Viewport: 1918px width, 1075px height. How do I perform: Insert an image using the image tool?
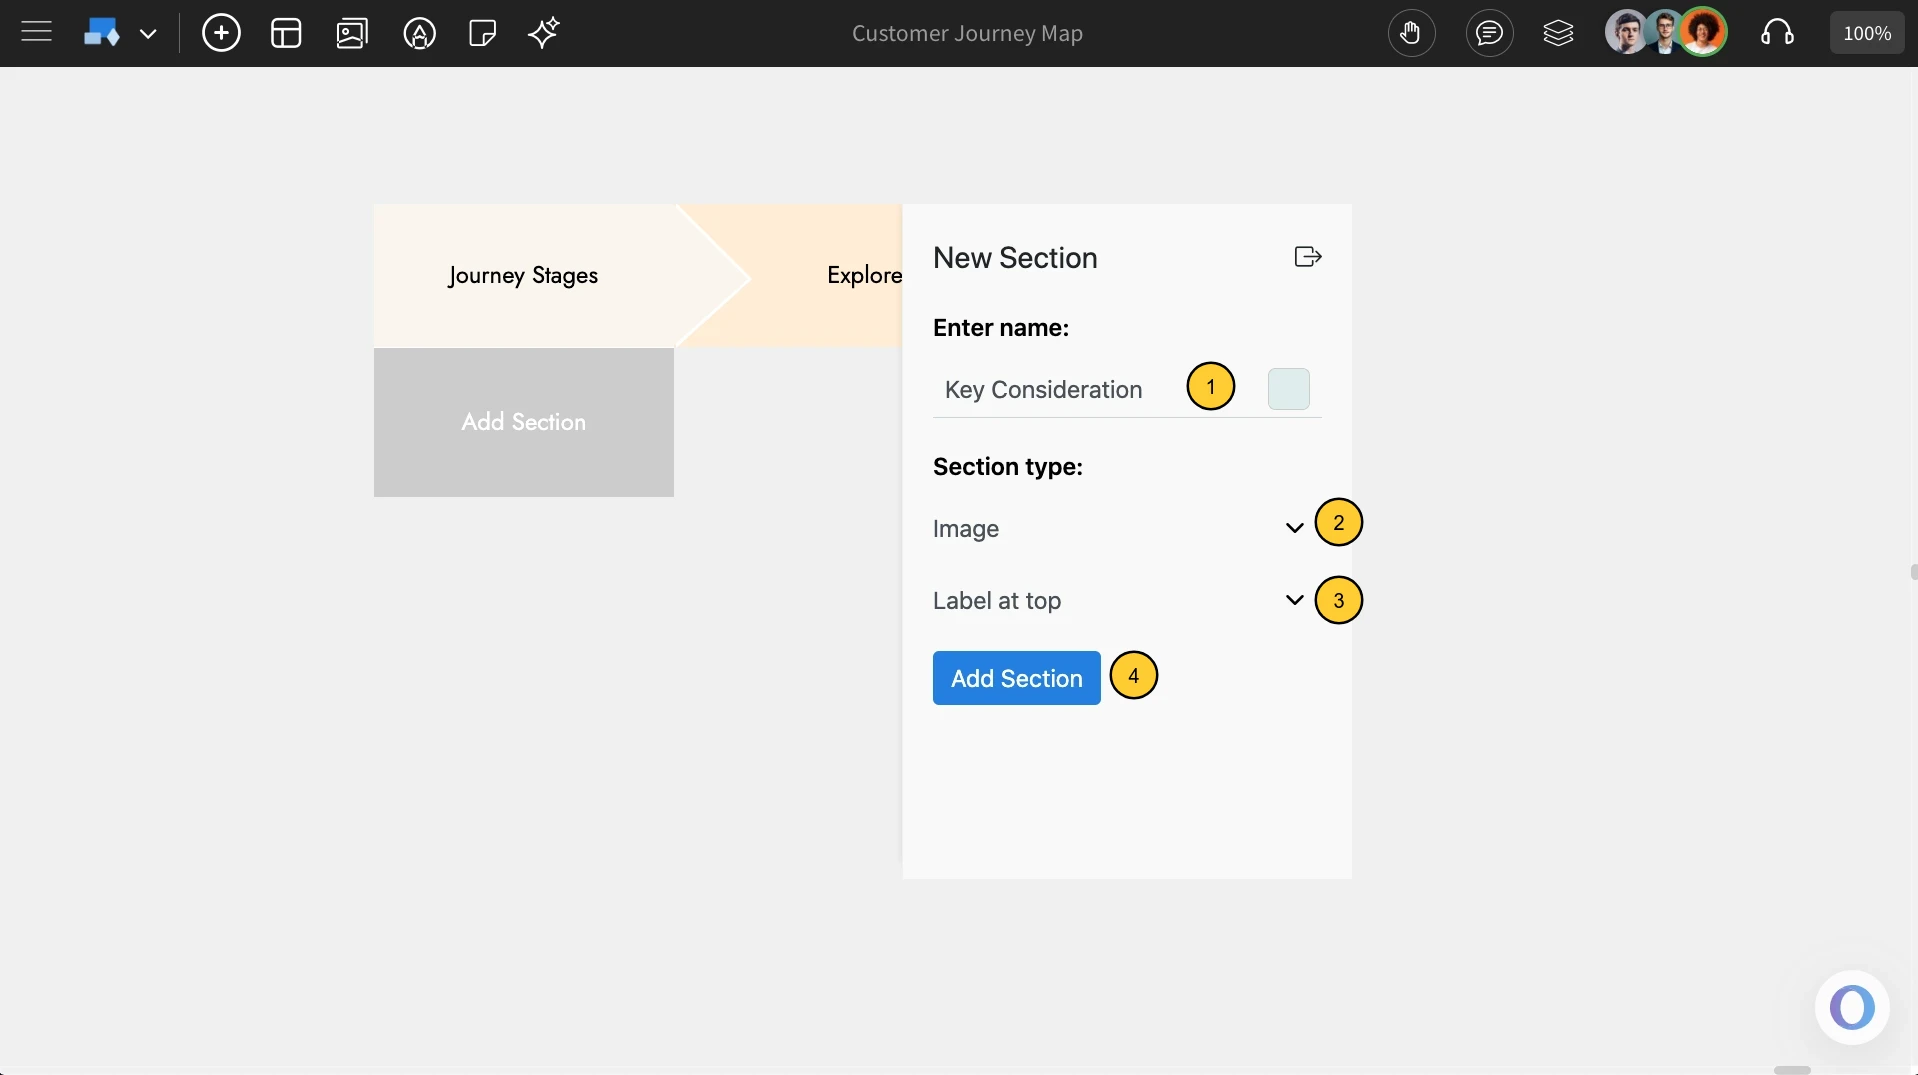click(x=351, y=32)
